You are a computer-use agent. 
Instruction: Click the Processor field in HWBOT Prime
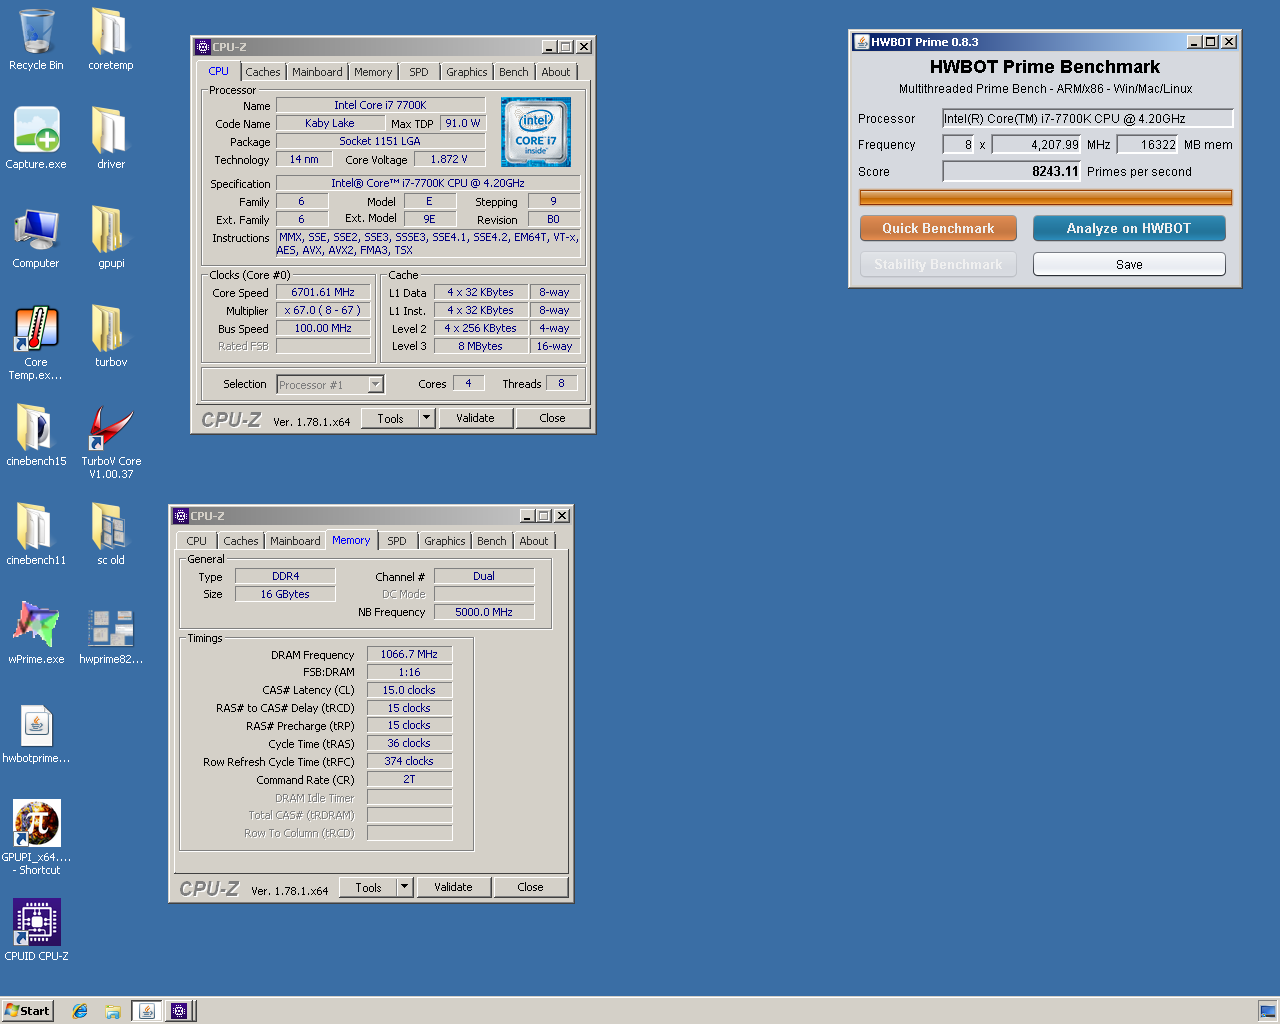point(1088,118)
